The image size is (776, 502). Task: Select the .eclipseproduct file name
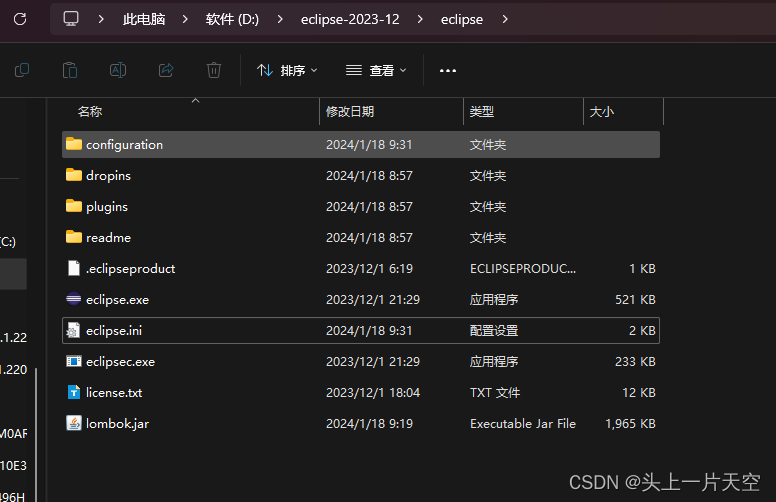pyautogui.click(x=131, y=269)
